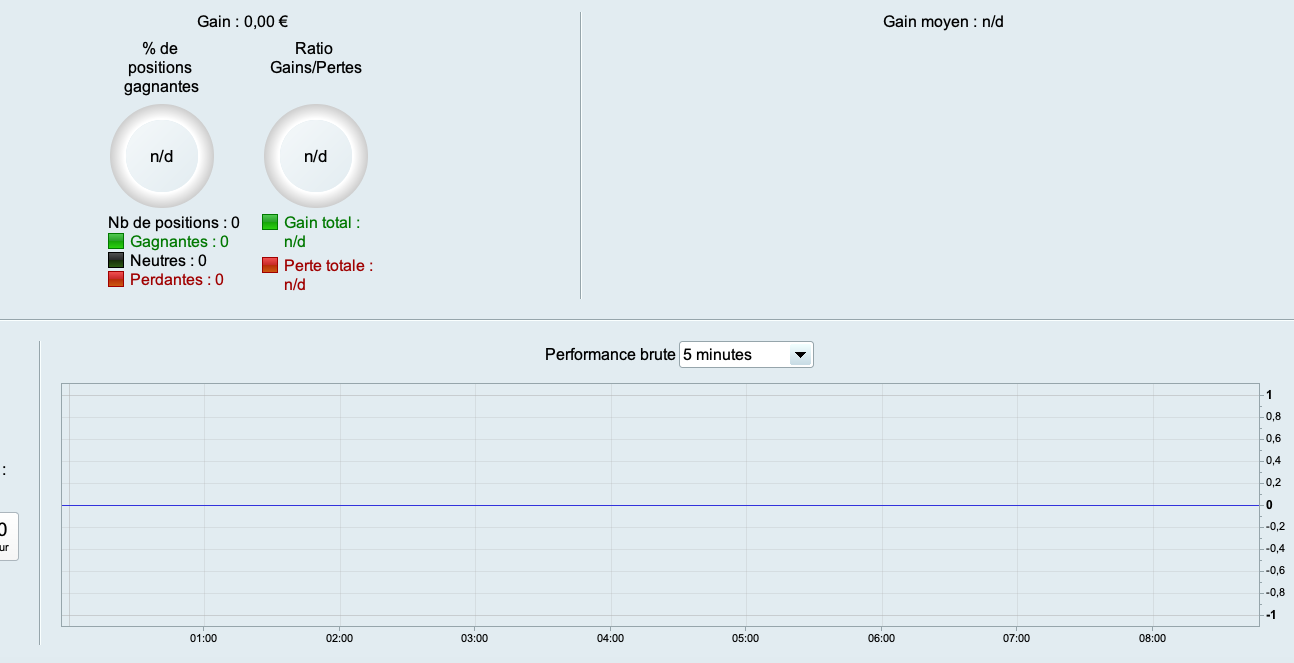Click the Ratio Gains/Pertes donut gauge

click(x=316, y=156)
